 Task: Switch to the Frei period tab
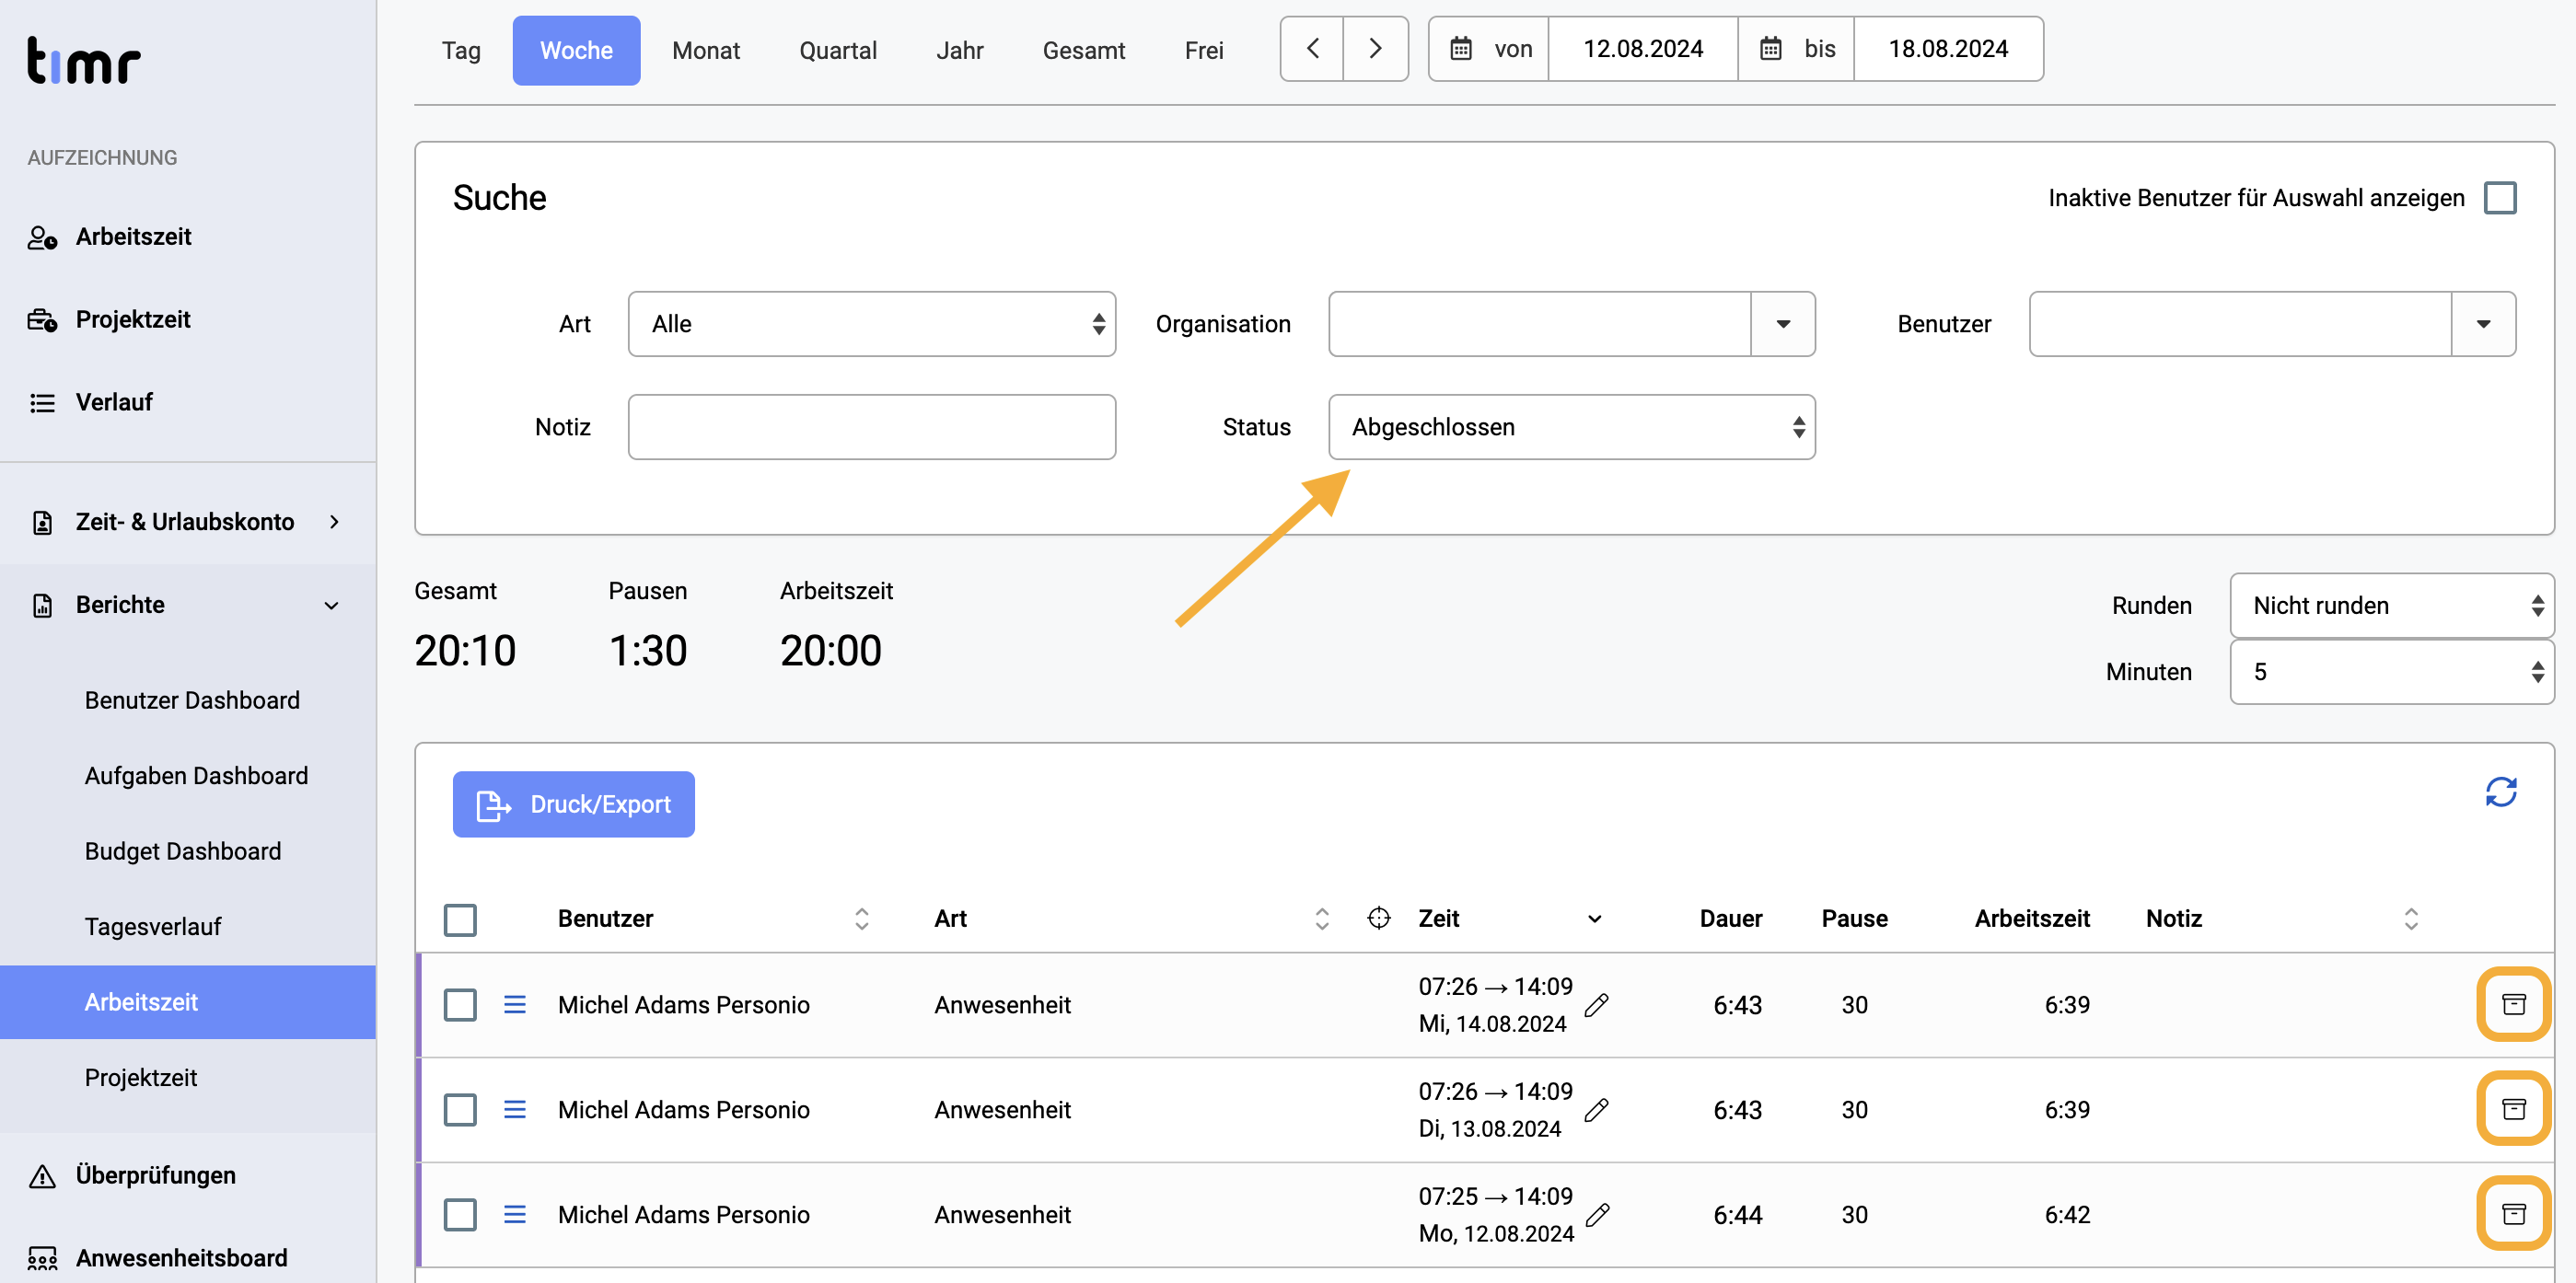pos(1204,50)
